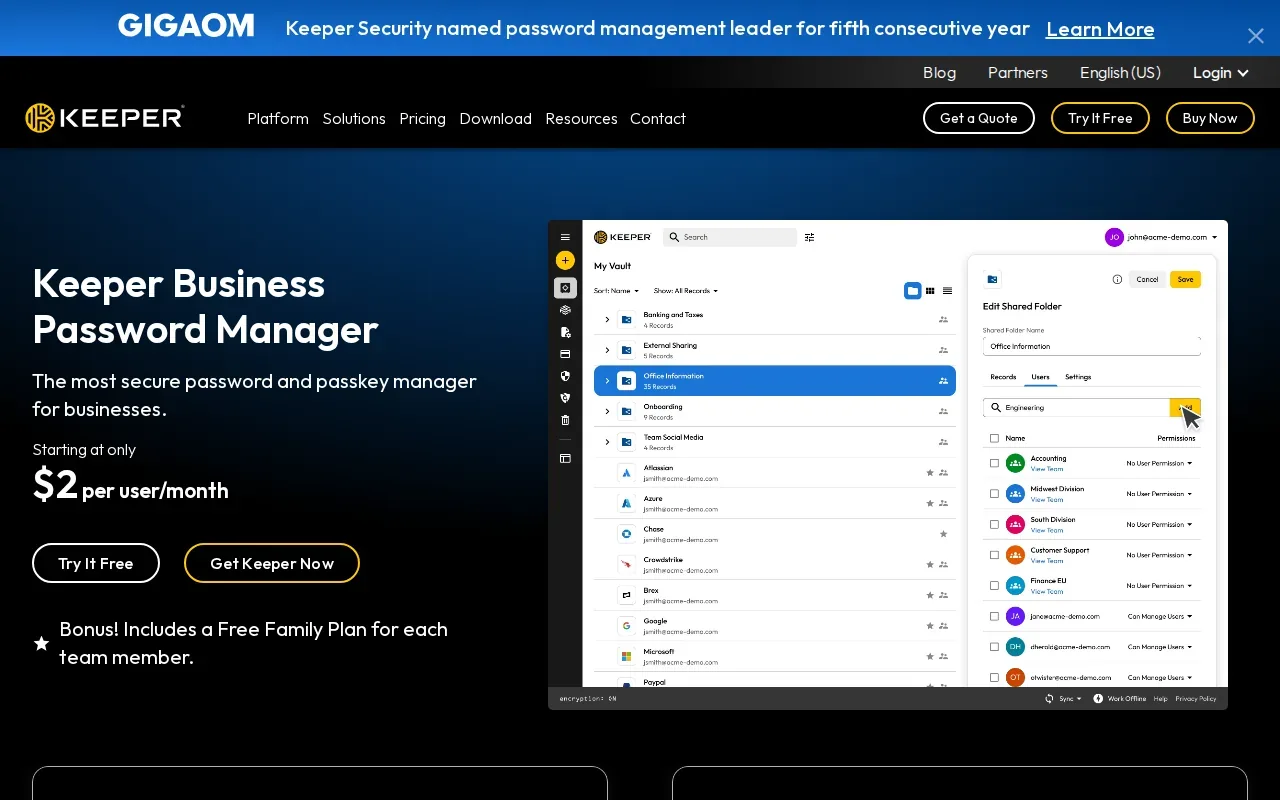
Task: Click the search filter sliders icon
Action: click(810, 237)
